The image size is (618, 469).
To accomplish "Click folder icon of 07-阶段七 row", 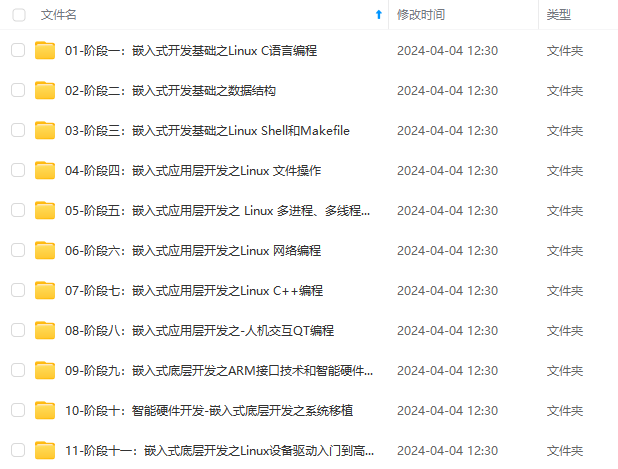I will click(x=45, y=290).
